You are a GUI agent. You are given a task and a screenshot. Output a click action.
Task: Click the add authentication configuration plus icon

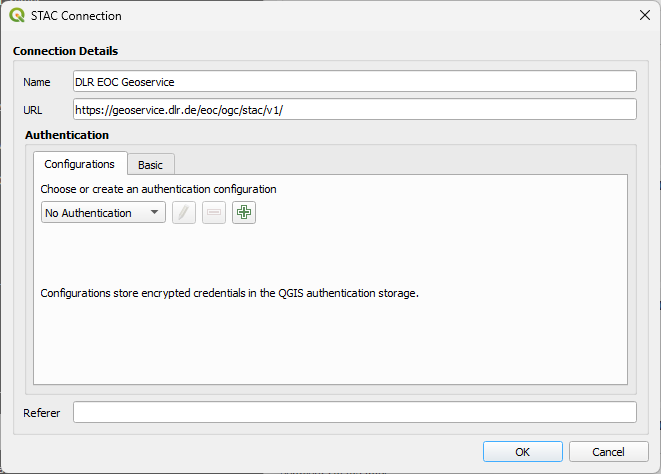click(x=244, y=212)
